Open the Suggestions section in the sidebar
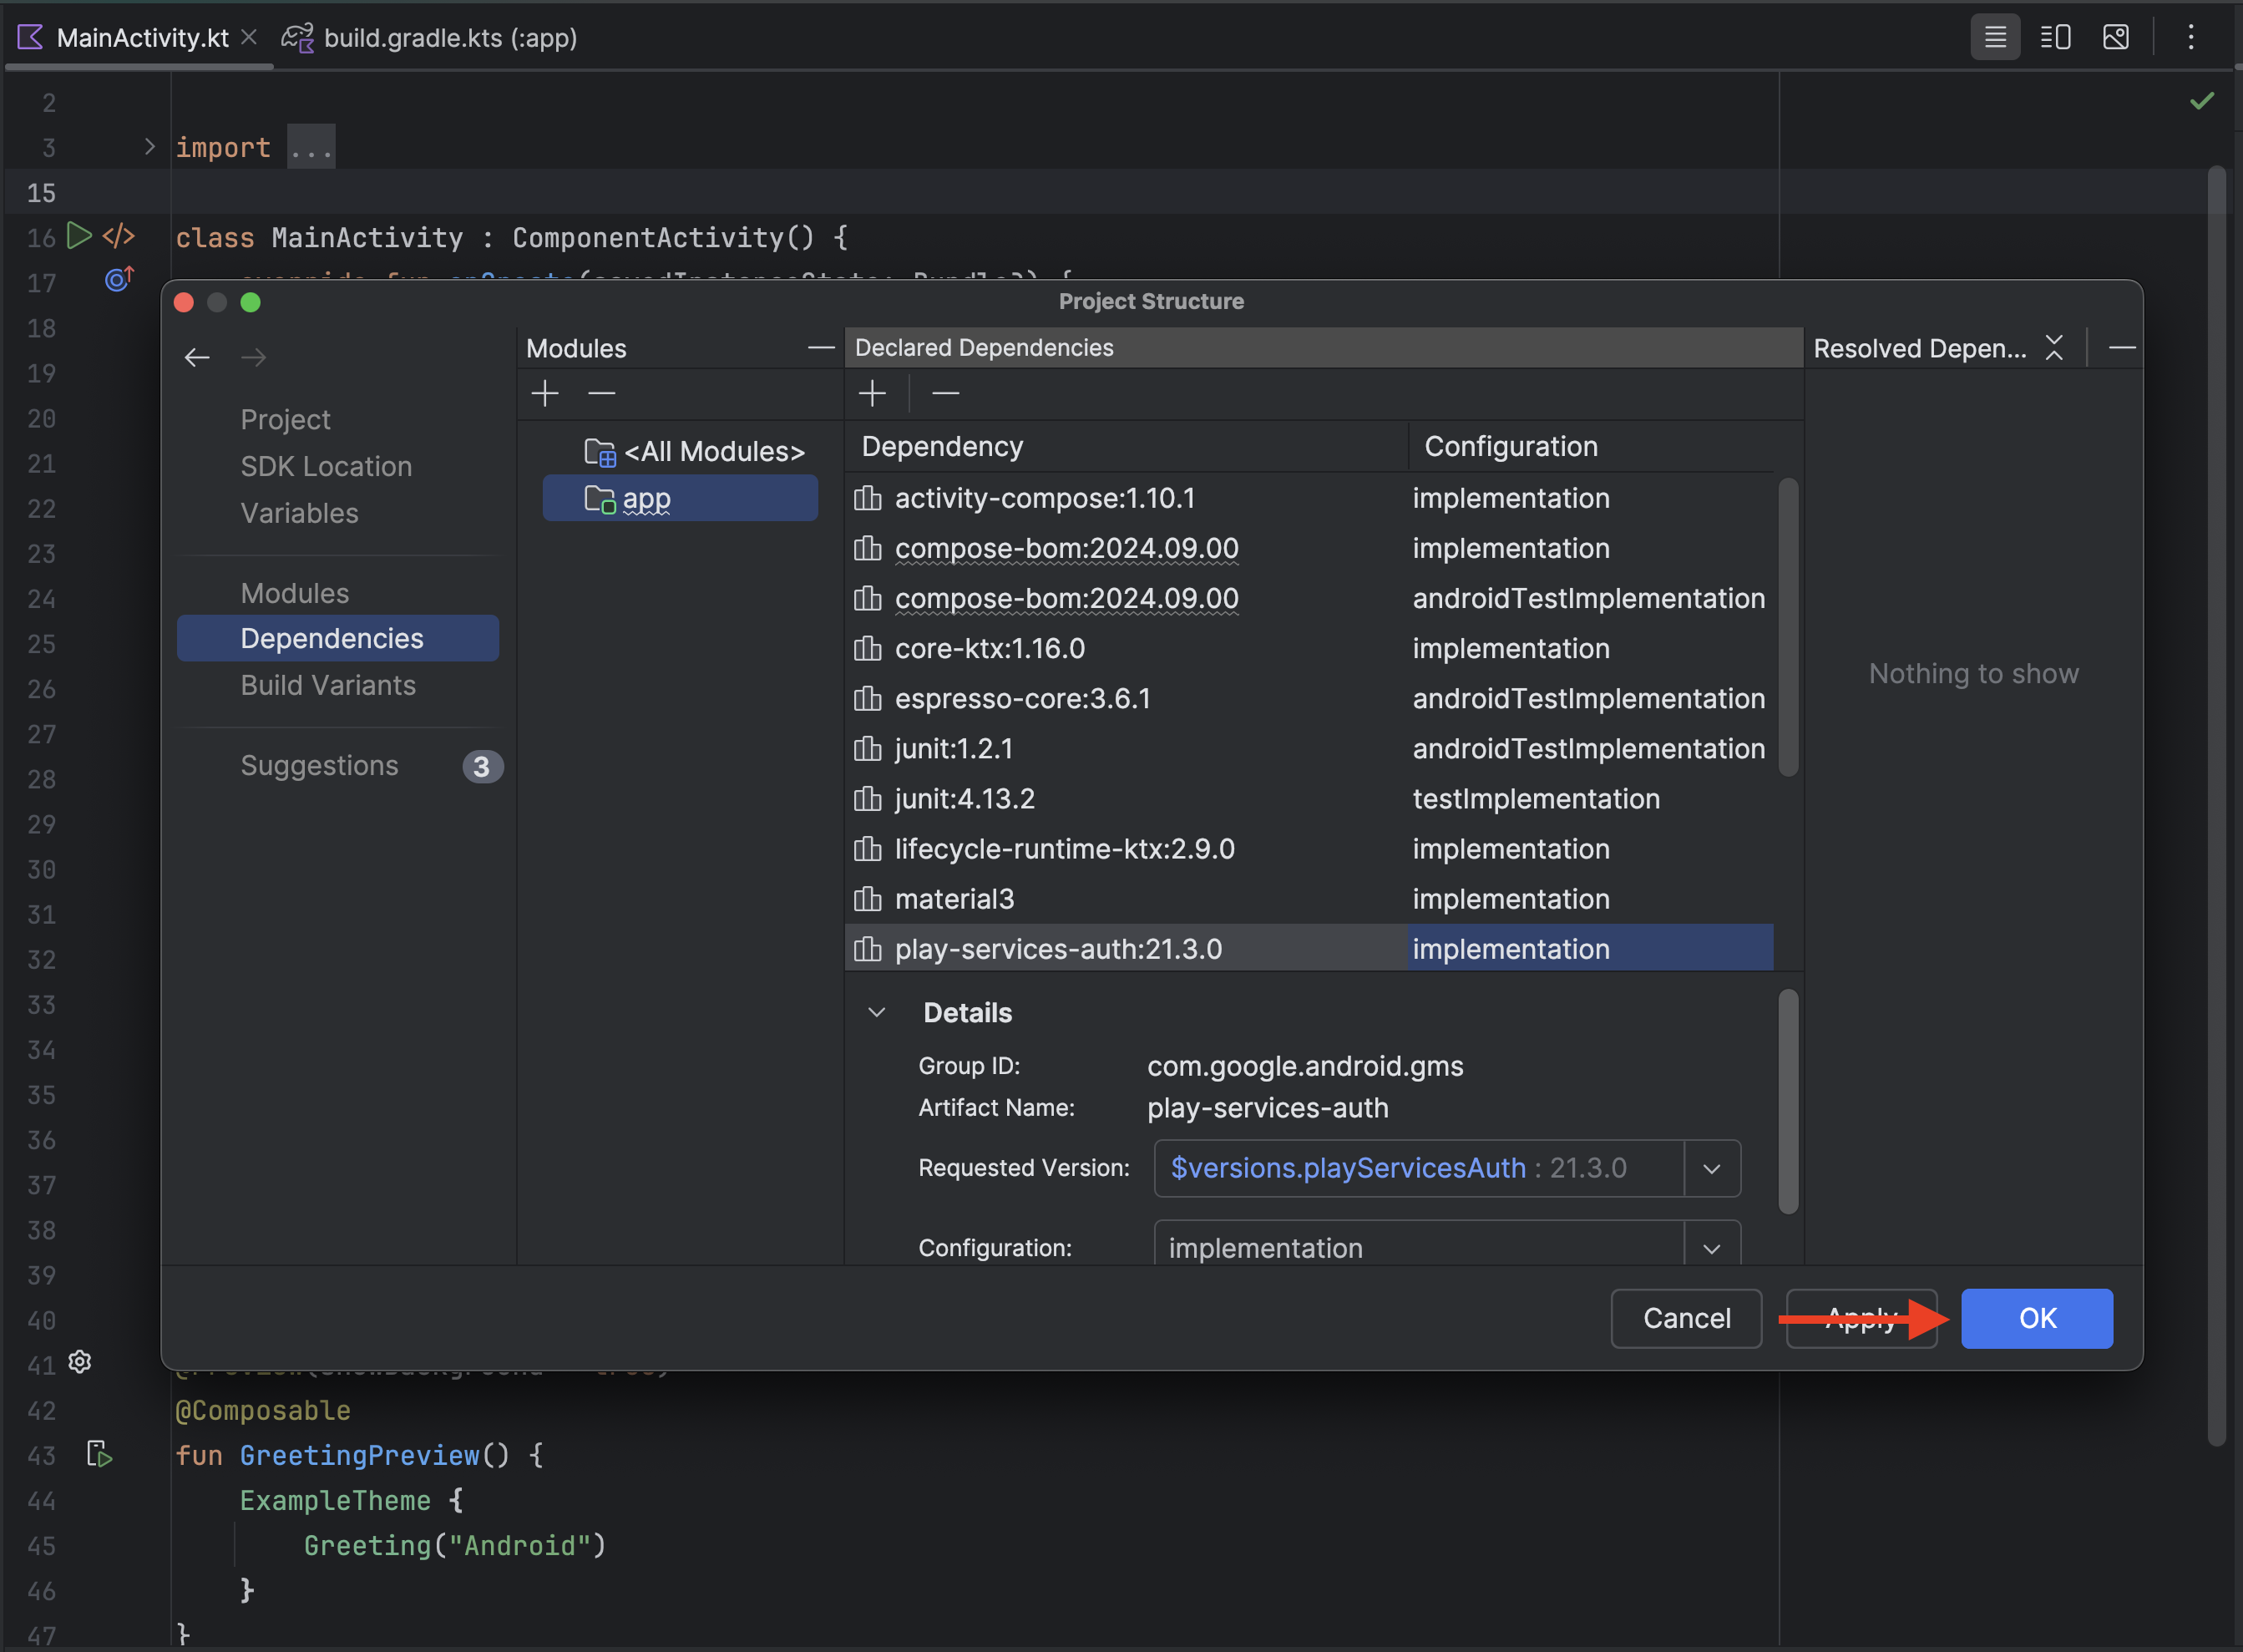2243x1652 pixels. [x=319, y=765]
